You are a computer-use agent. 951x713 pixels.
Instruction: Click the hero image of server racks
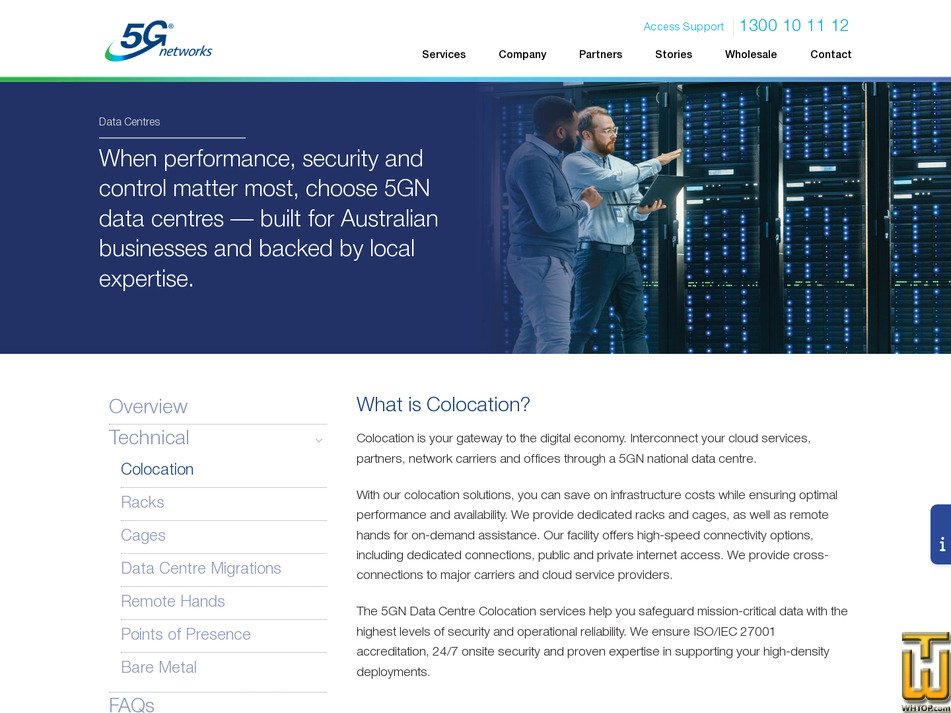tap(716, 218)
